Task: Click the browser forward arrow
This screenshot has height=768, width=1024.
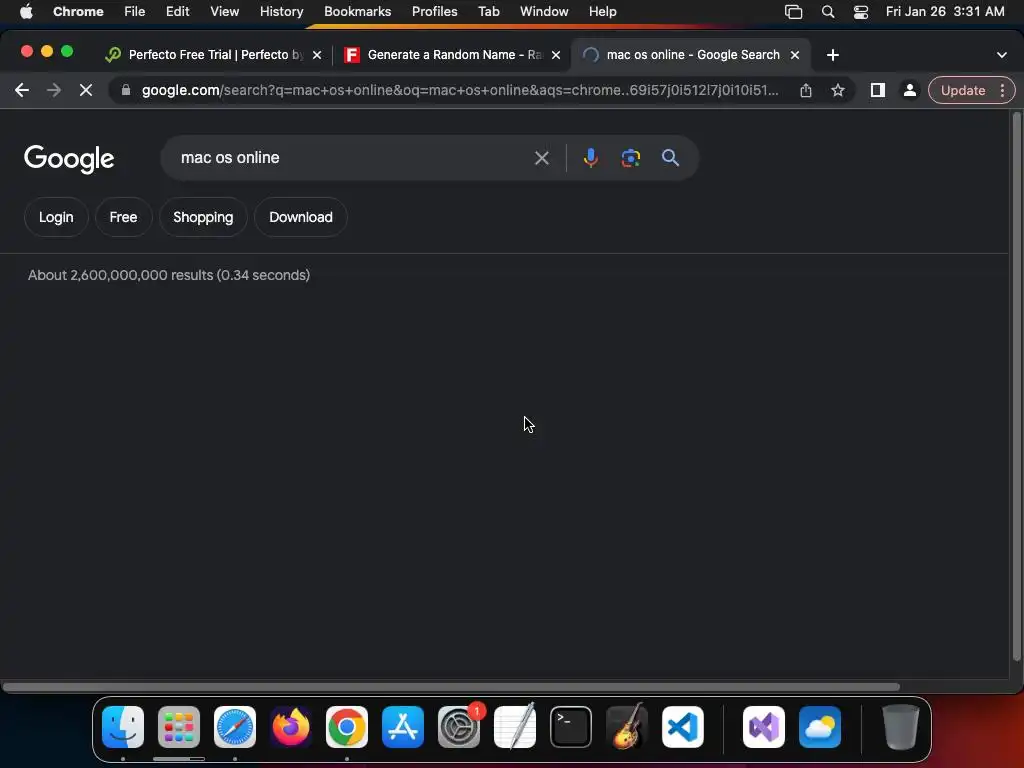Action: point(54,90)
